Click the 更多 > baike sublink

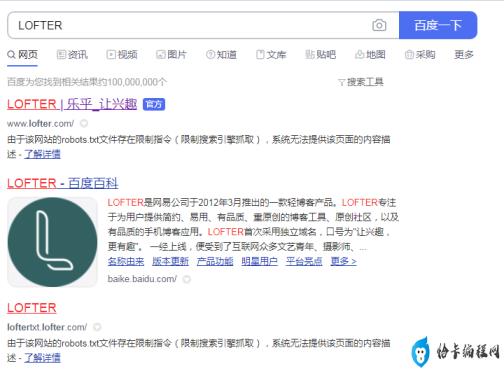(x=344, y=261)
